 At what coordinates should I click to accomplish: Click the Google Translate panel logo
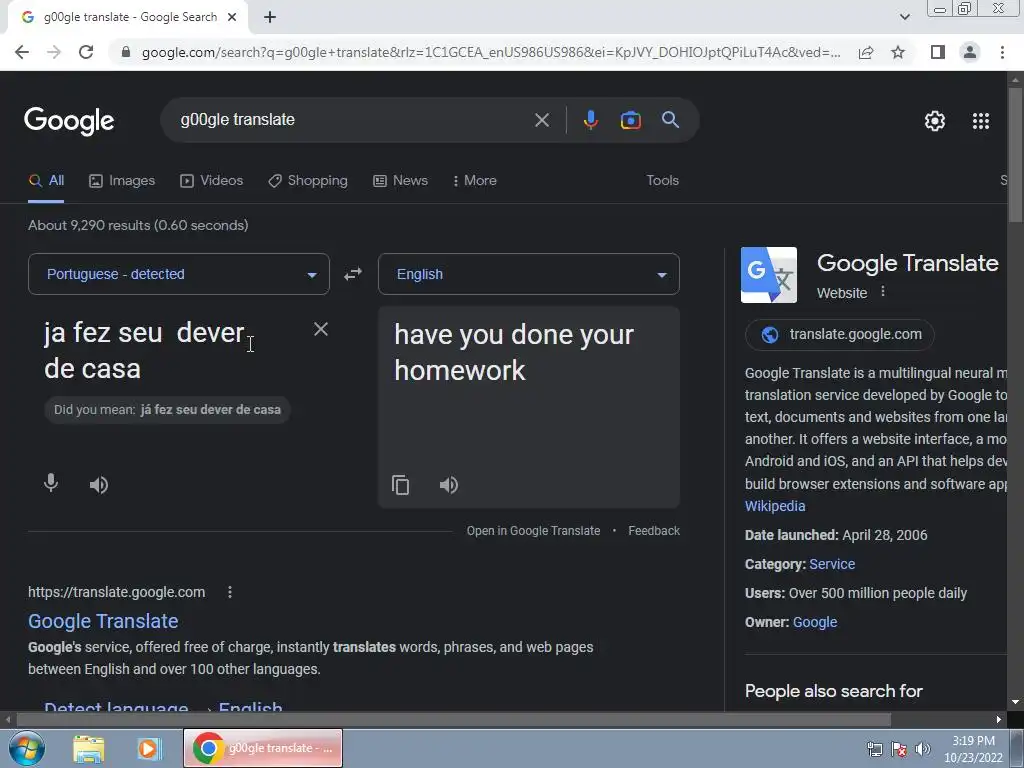coord(769,275)
